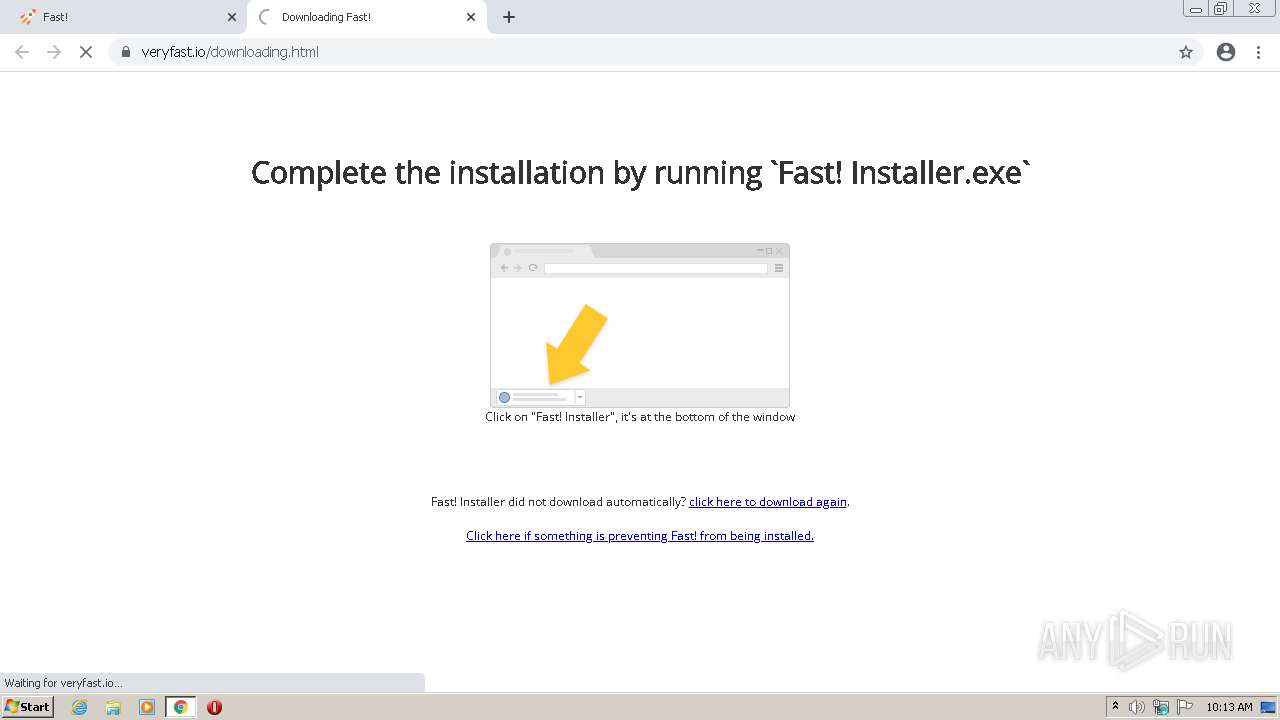Open the Chrome profile menu
The width and height of the screenshot is (1280, 720).
1226,52
